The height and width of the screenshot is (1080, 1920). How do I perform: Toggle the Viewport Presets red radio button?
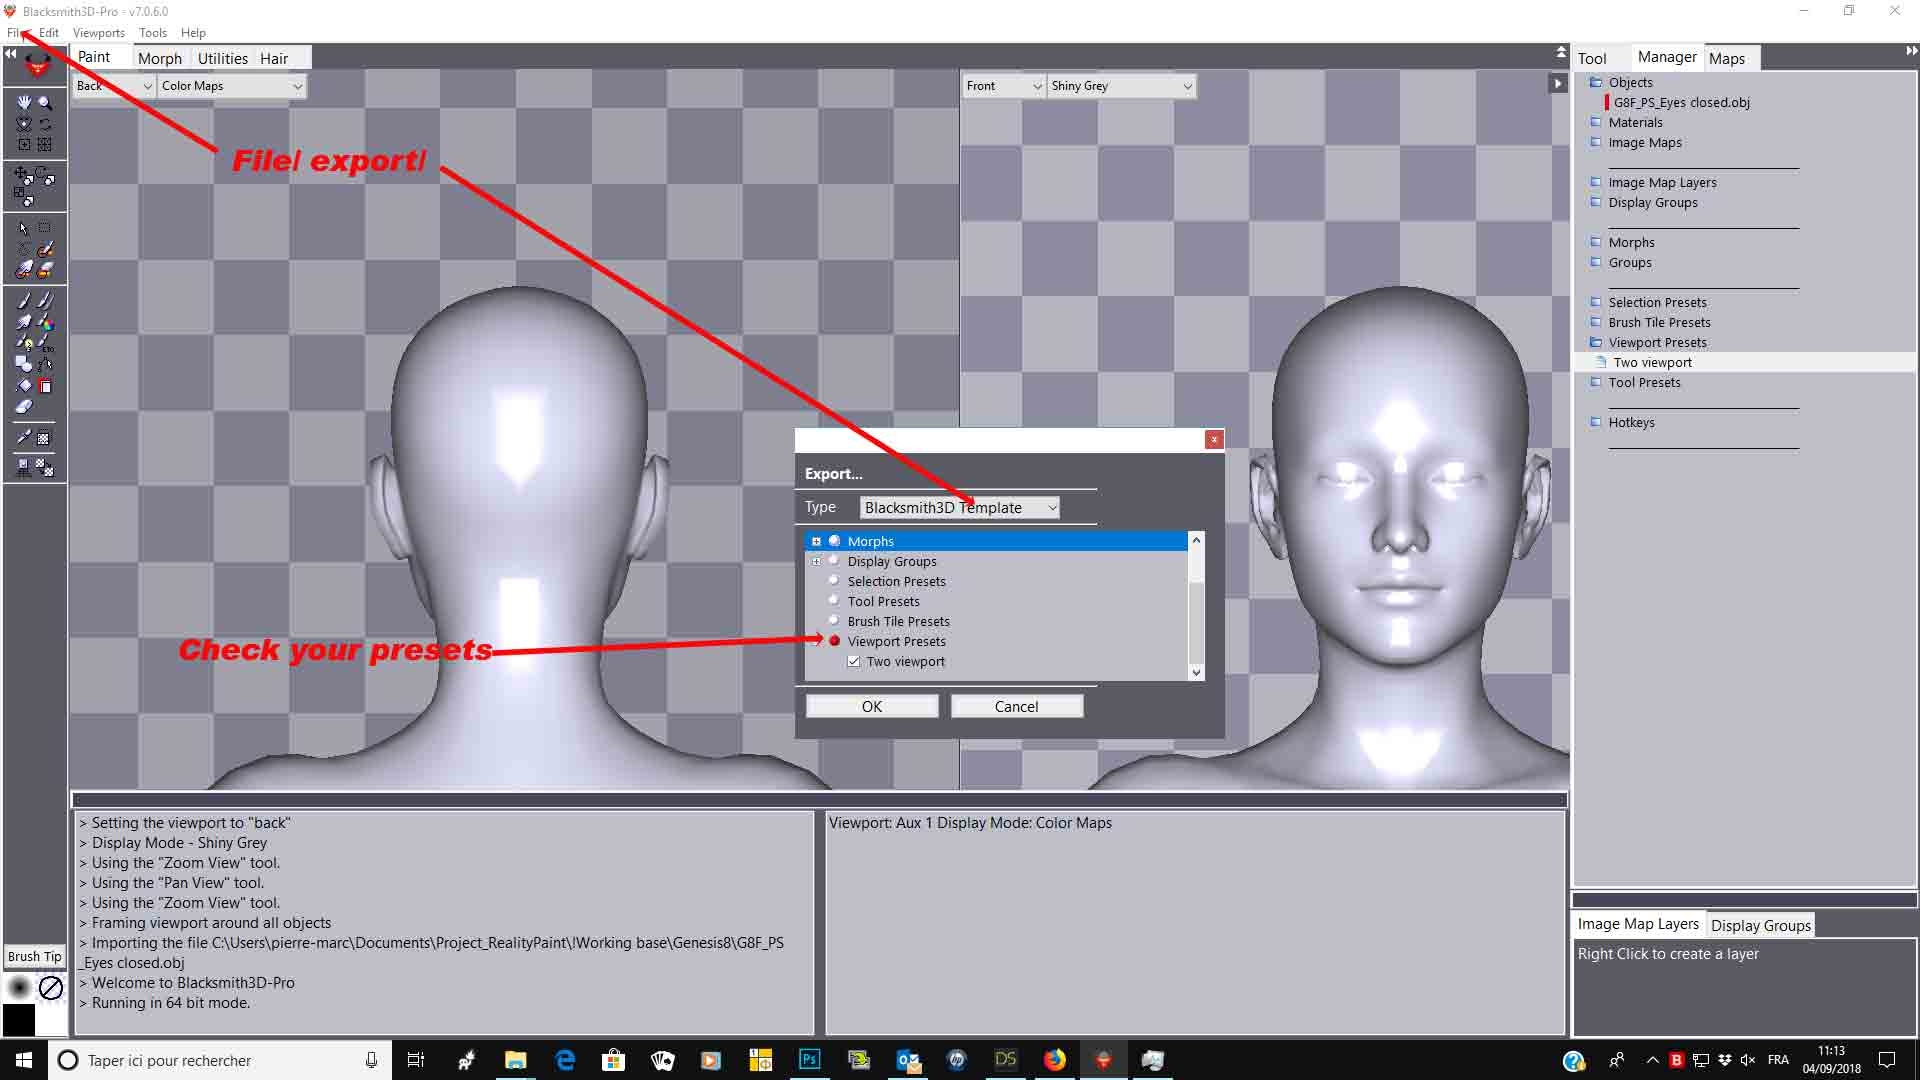pos(834,641)
